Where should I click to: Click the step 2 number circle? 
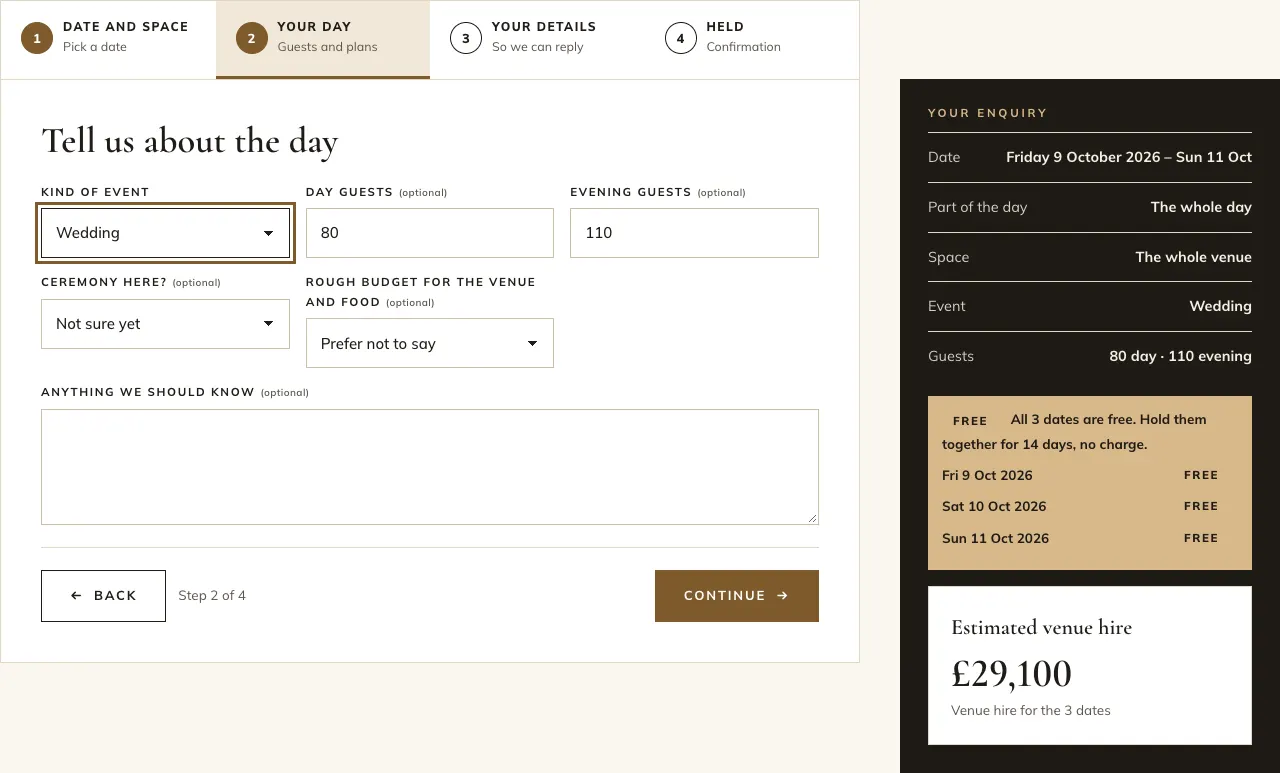[x=252, y=39]
